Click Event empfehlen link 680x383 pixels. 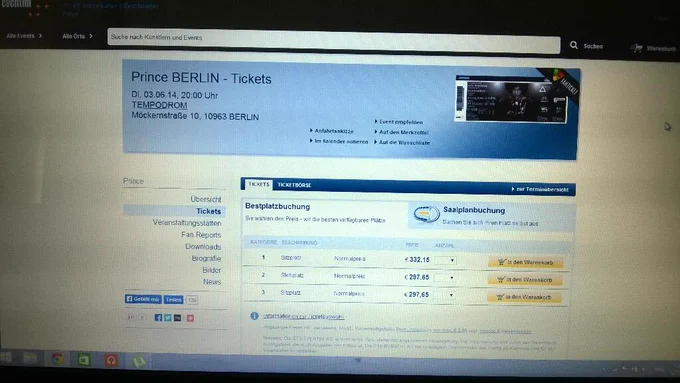tap(401, 122)
